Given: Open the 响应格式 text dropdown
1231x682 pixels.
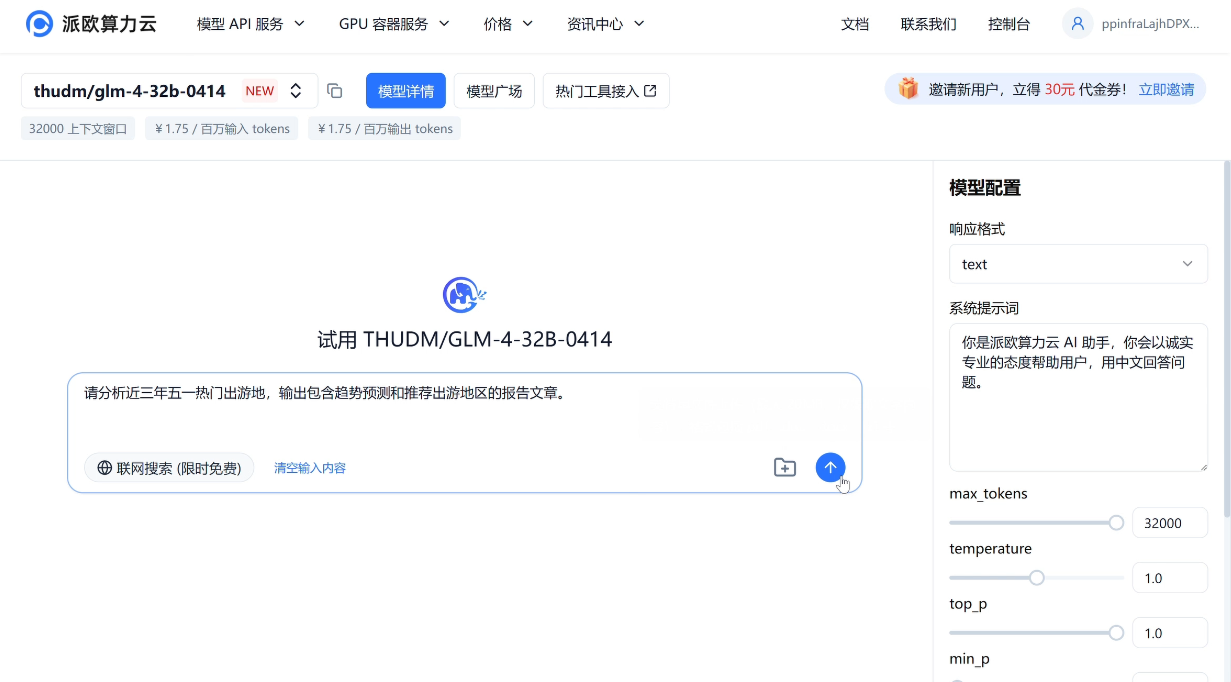Looking at the screenshot, I should pos(1078,264).
